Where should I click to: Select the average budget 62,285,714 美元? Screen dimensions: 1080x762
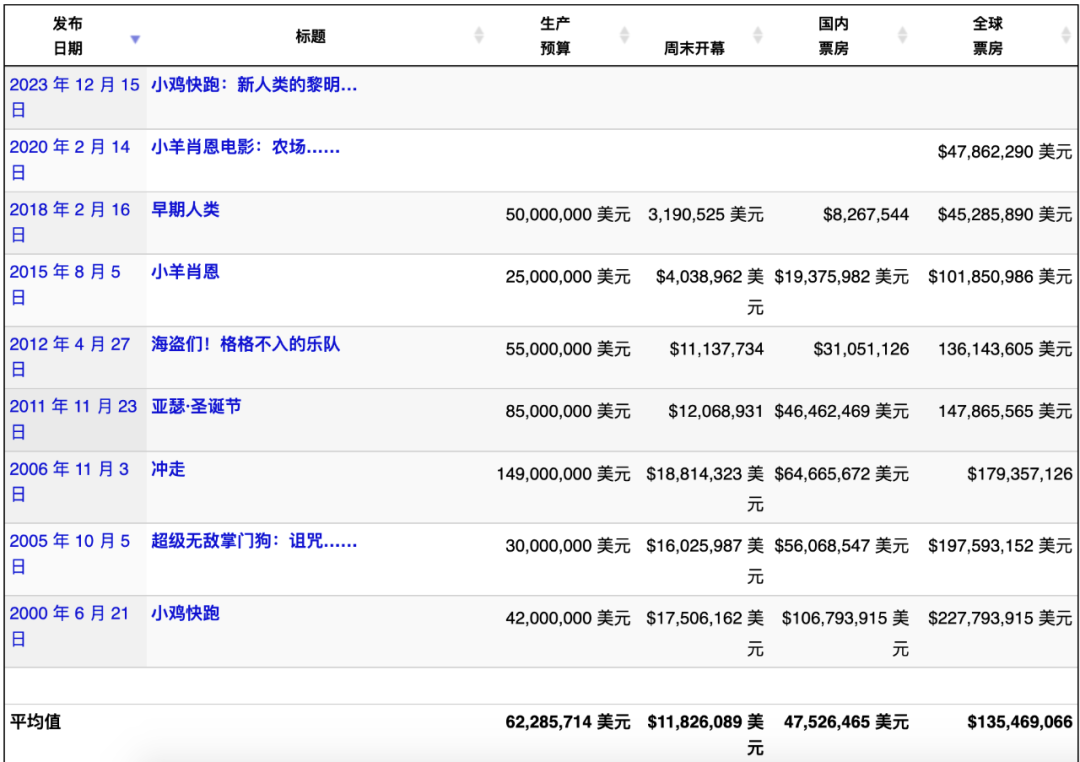pyautogui.click(x=568, y=721)
